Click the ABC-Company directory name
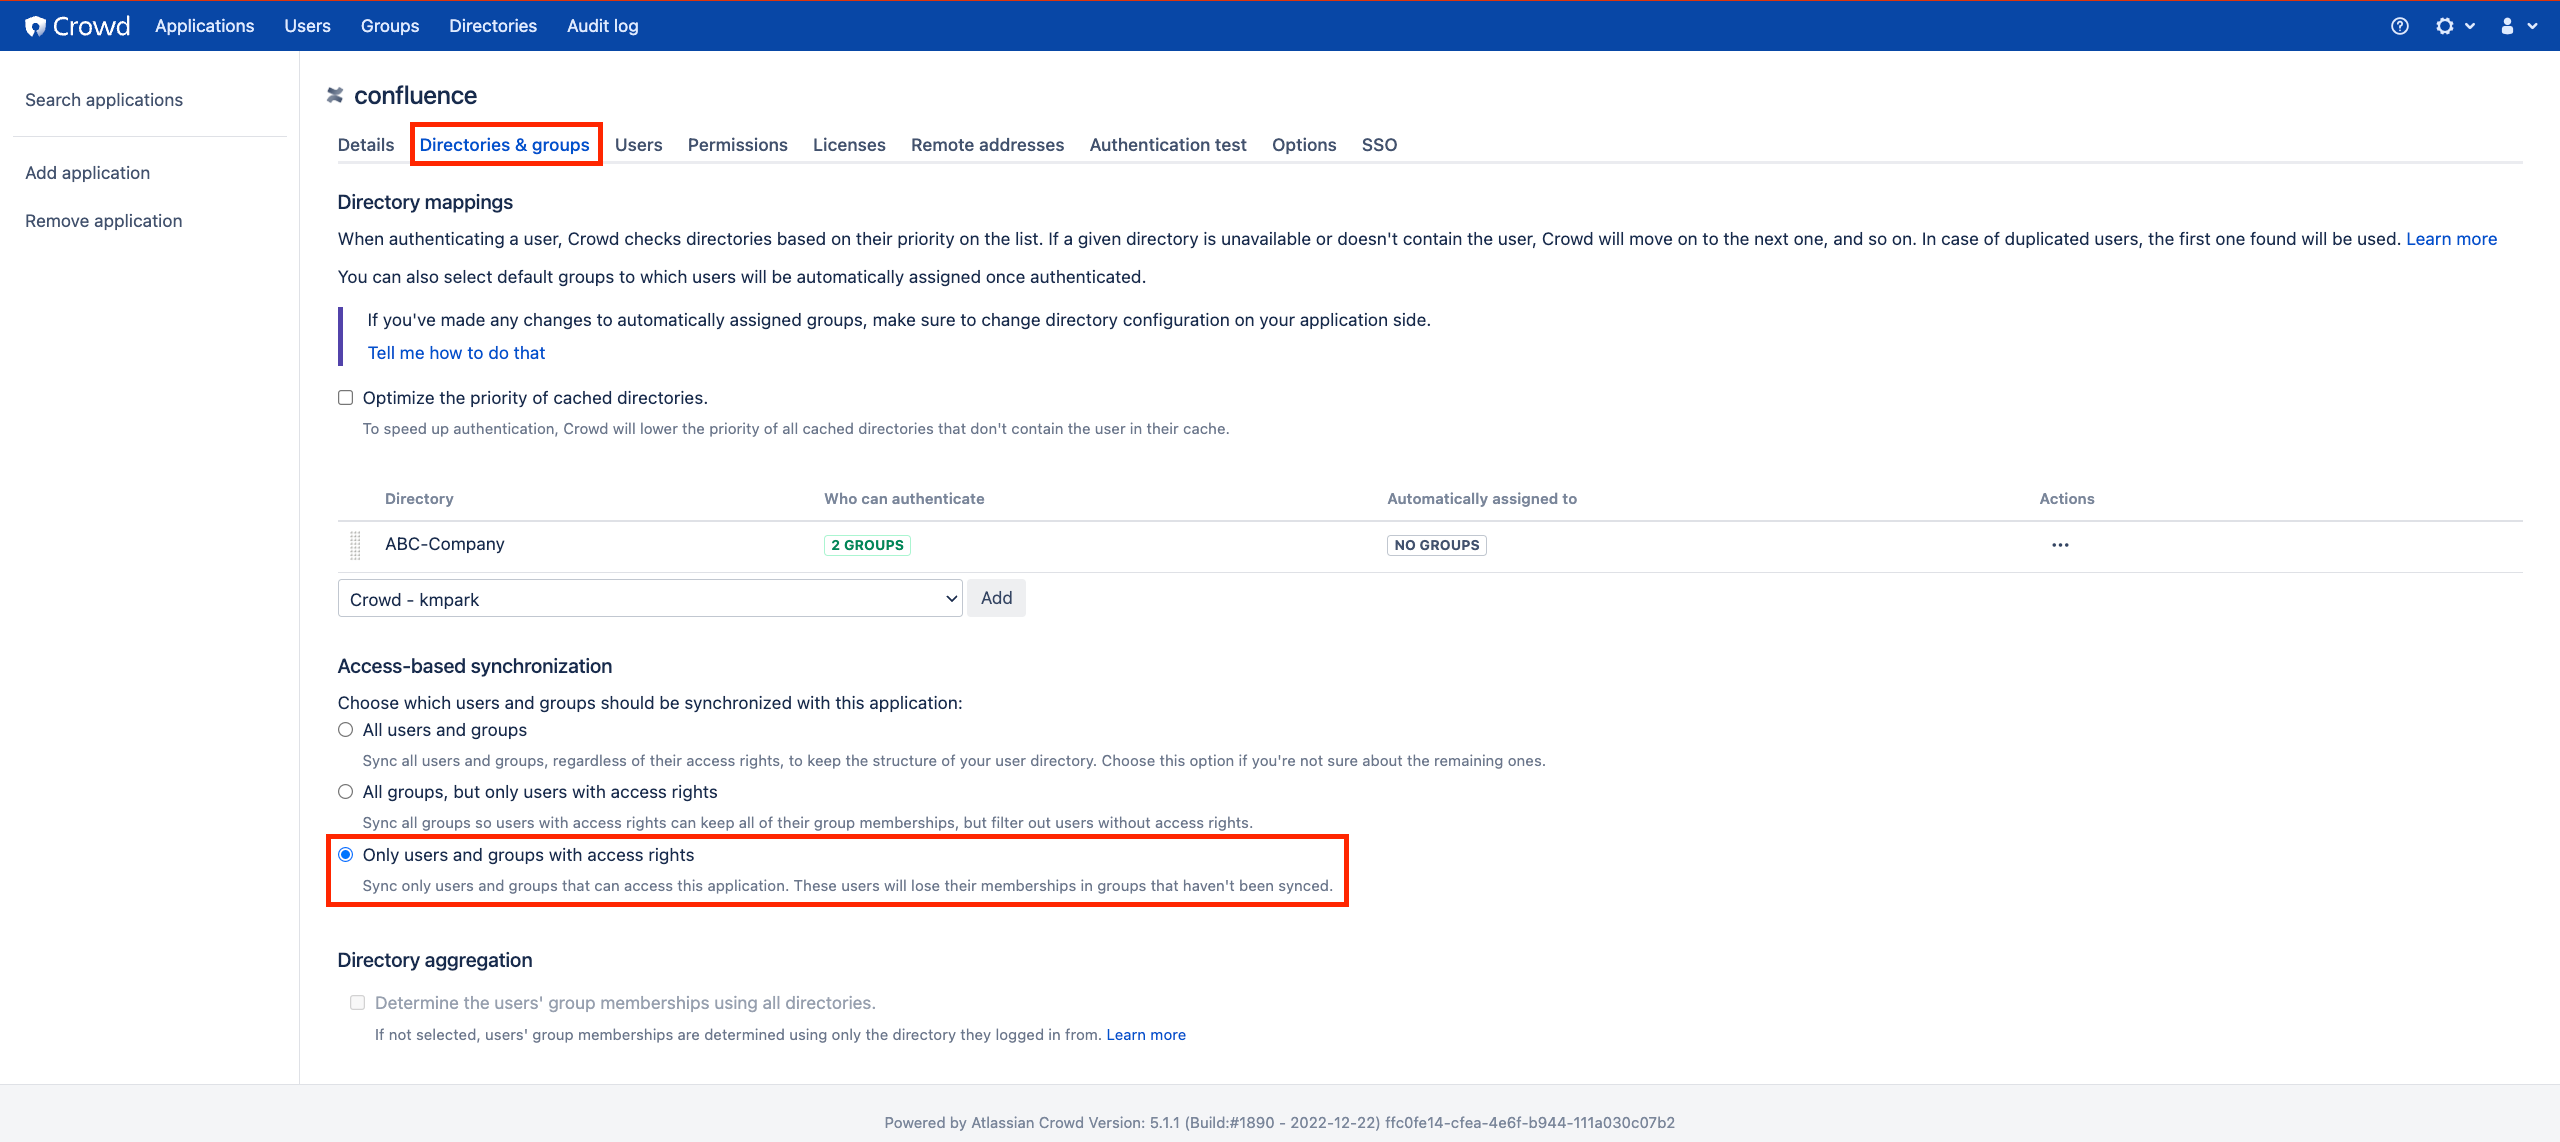Screen dimensions: 2560x1142 point(445,544)
